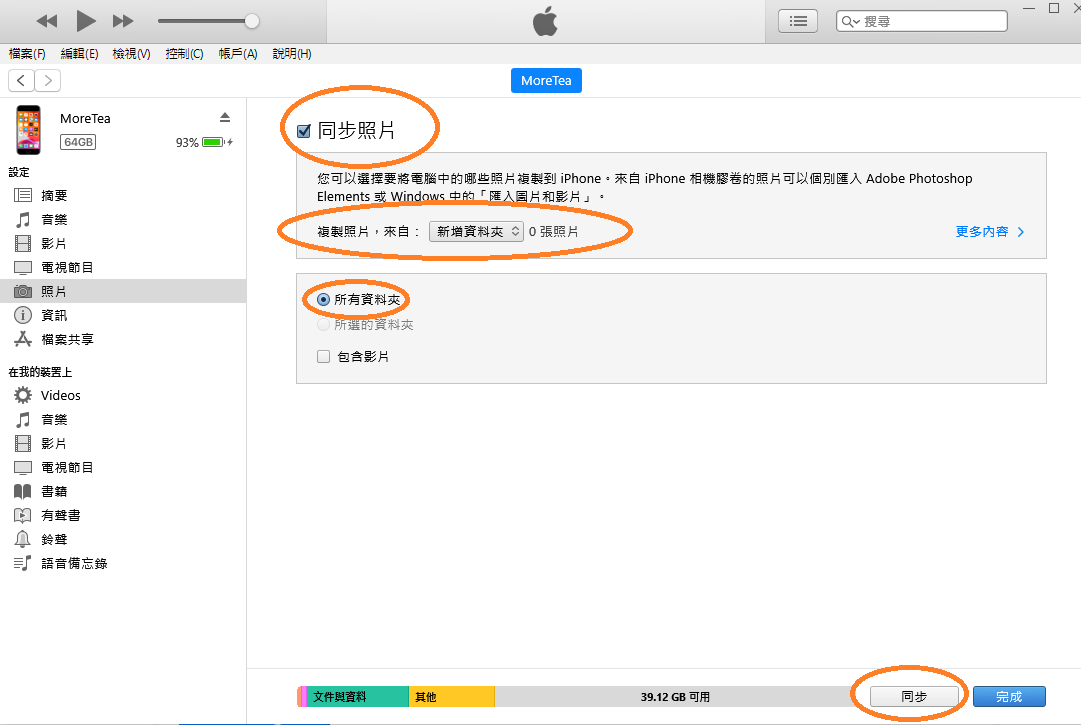Click the 搜尋 search field
1081x725 pixels.
pos(922,21)
